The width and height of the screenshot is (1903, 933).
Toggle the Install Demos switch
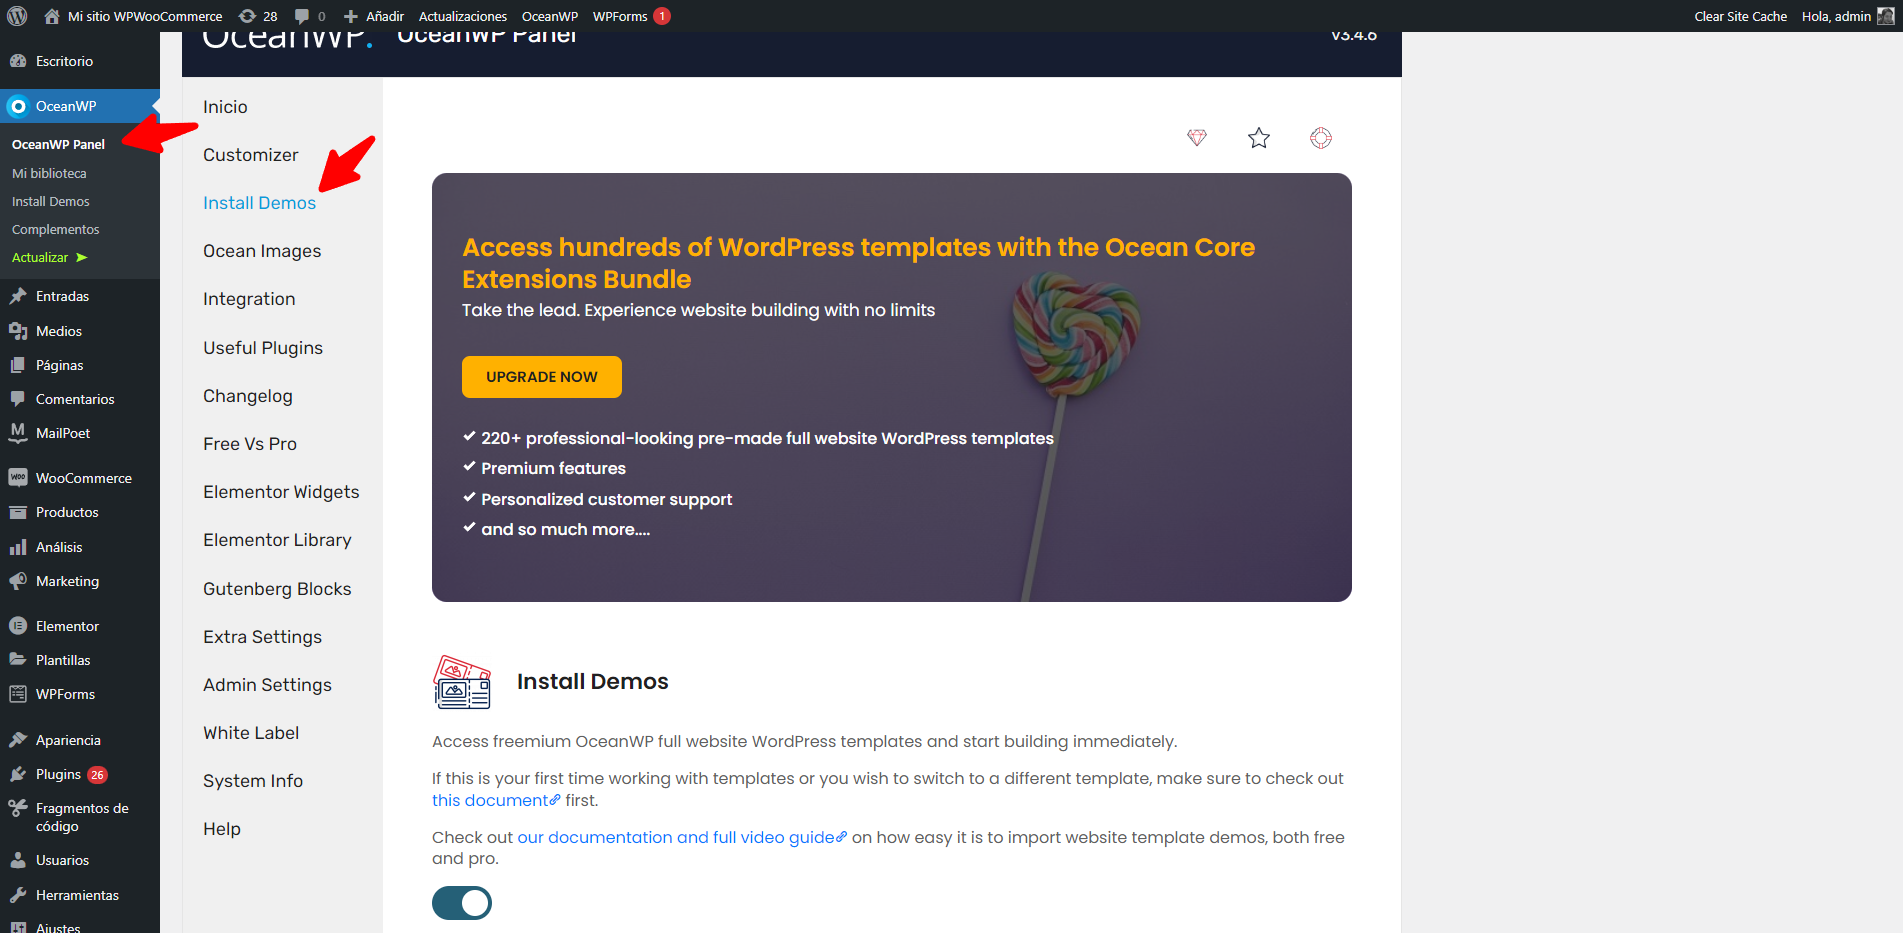coord(462,903)
